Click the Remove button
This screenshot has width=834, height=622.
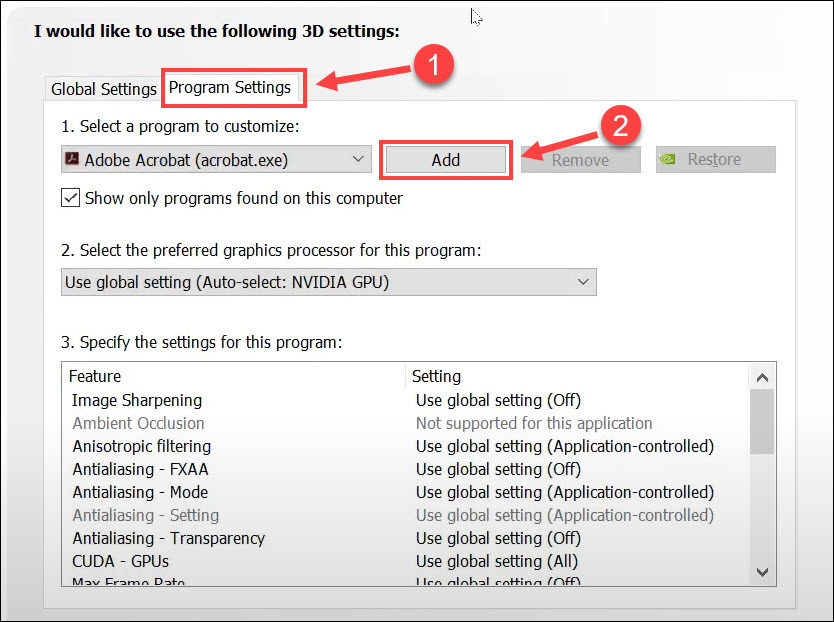[x=580, y=158]
